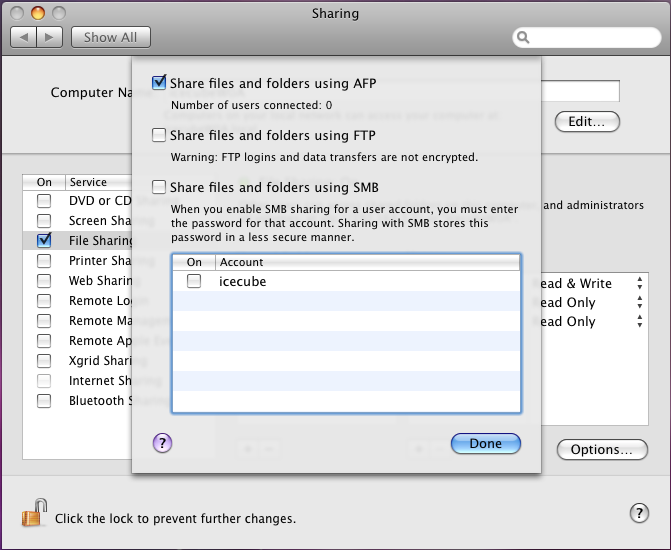671x550 pixels.
Task: Select Web Sharing in service list
Action: point(78,281)
